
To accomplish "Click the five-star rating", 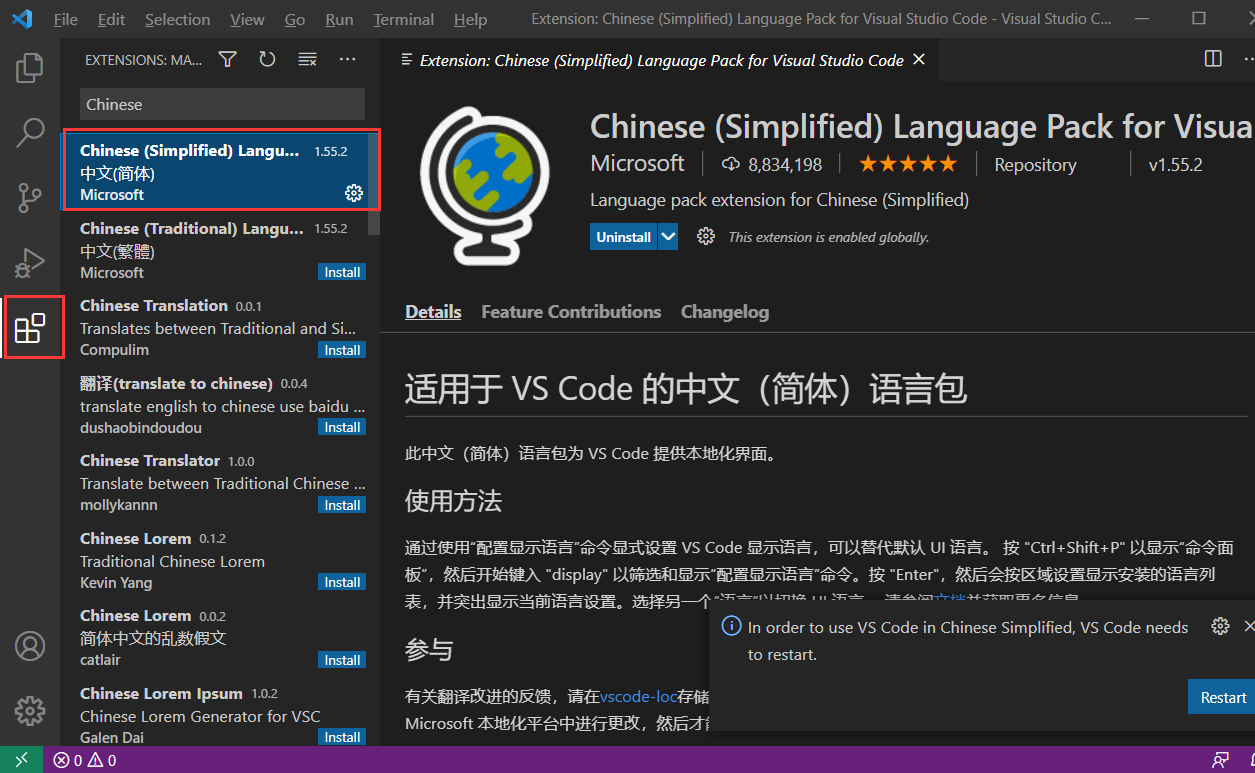I will click(x=908, y=164).
